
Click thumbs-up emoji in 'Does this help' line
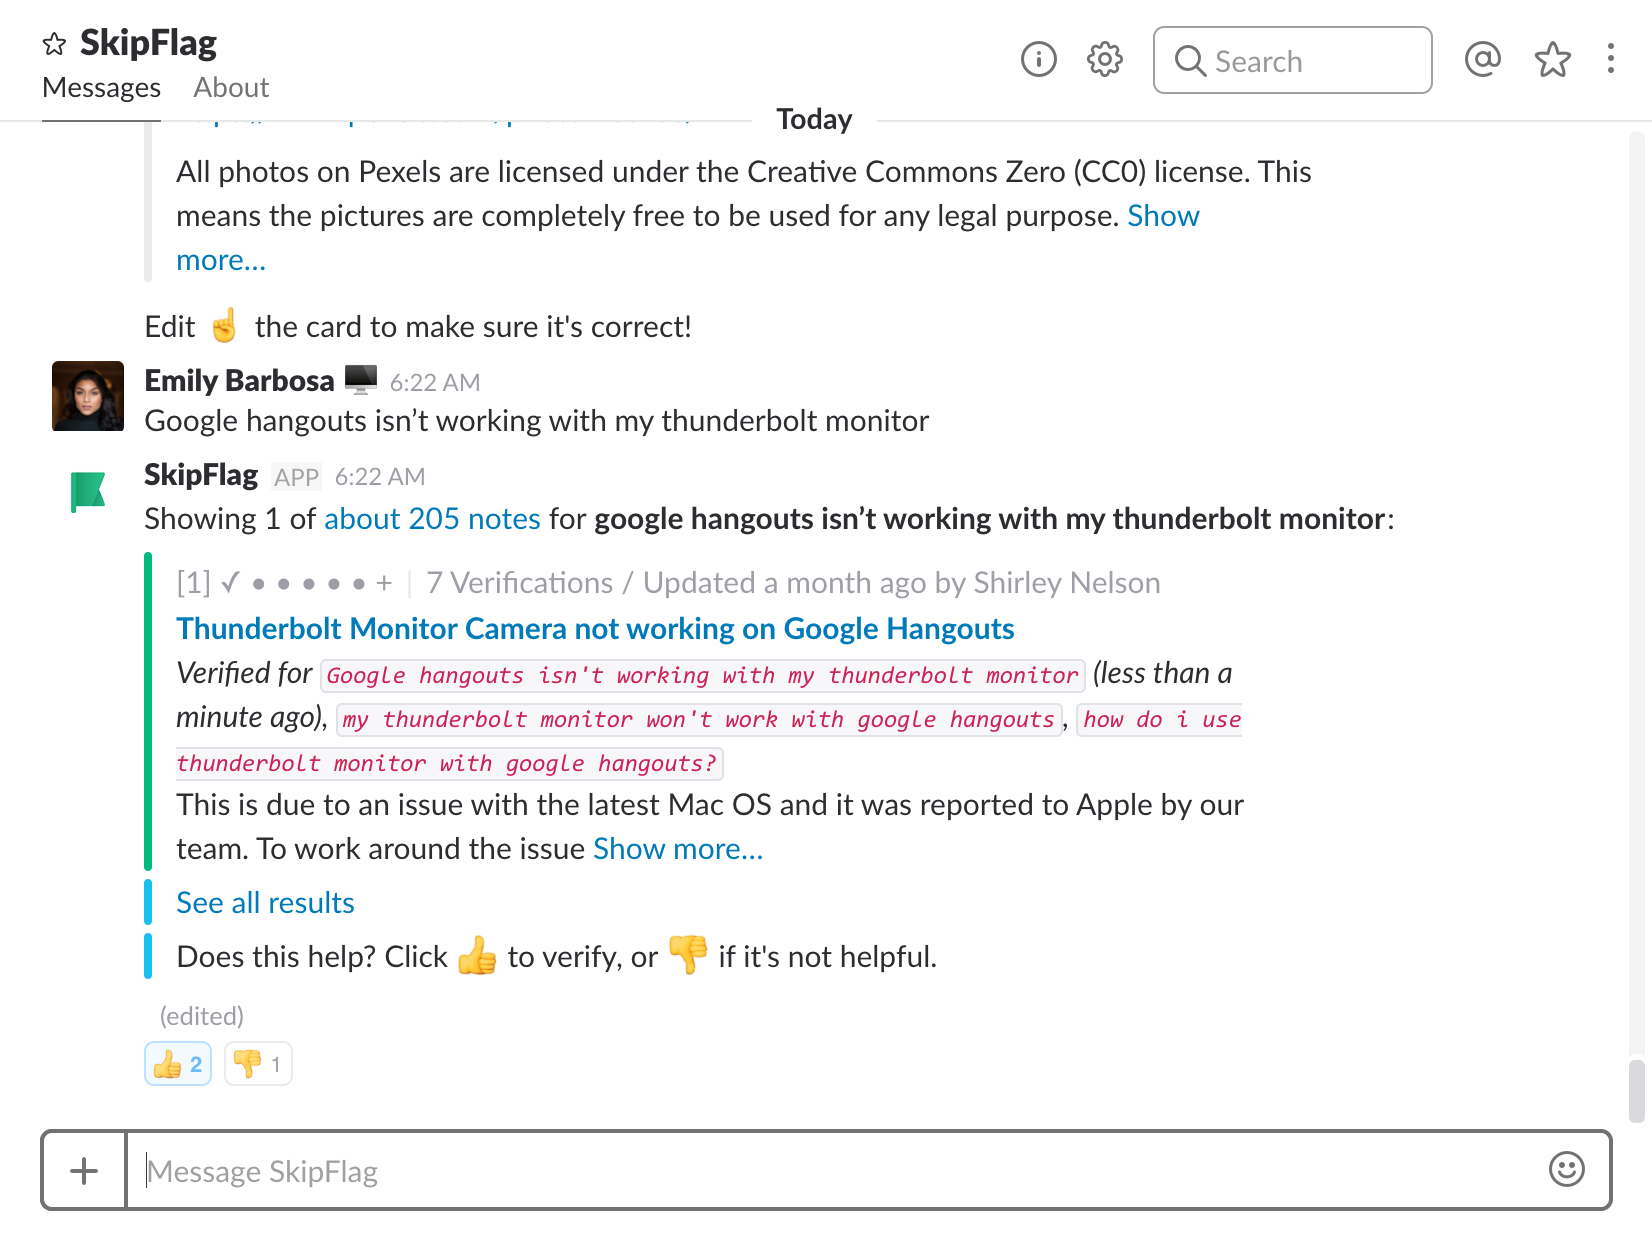click(x=477, y=956)
